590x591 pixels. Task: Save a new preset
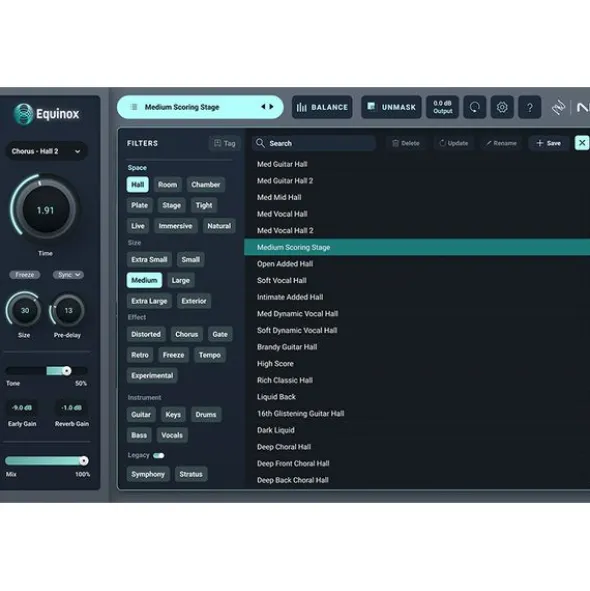coord(549,143)
